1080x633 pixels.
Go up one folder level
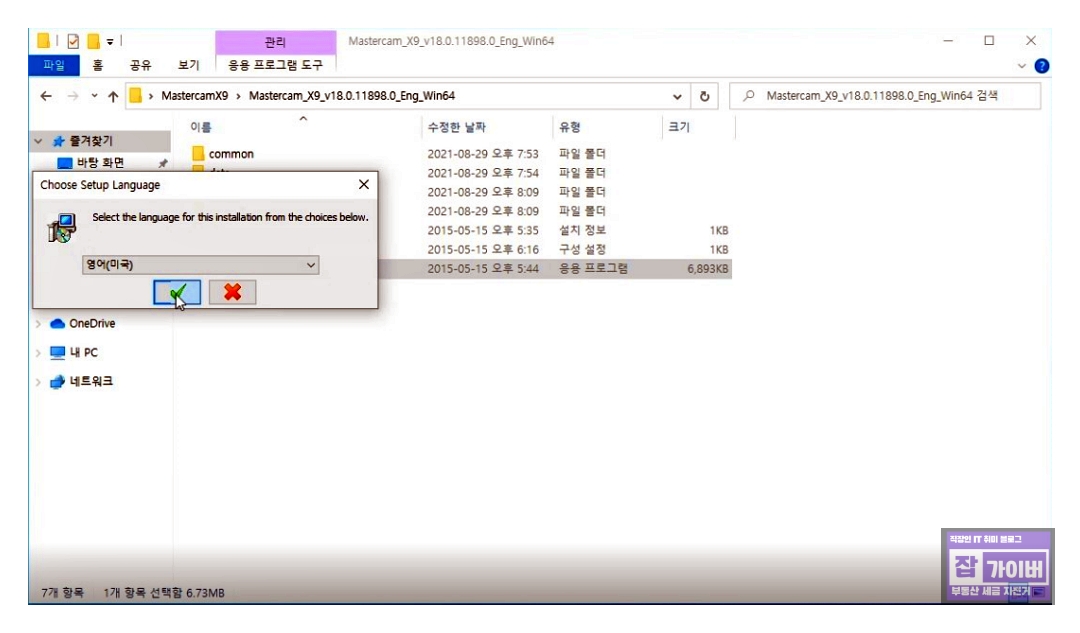[x=113, y=96]
